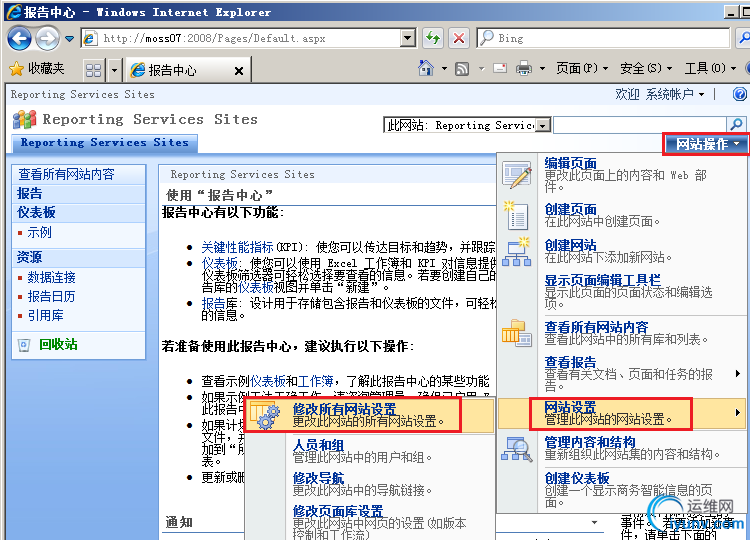Open the 页面(P) menu
Image resolution: width=750 pixels, height=540 pixels.
tap(582, 68)
